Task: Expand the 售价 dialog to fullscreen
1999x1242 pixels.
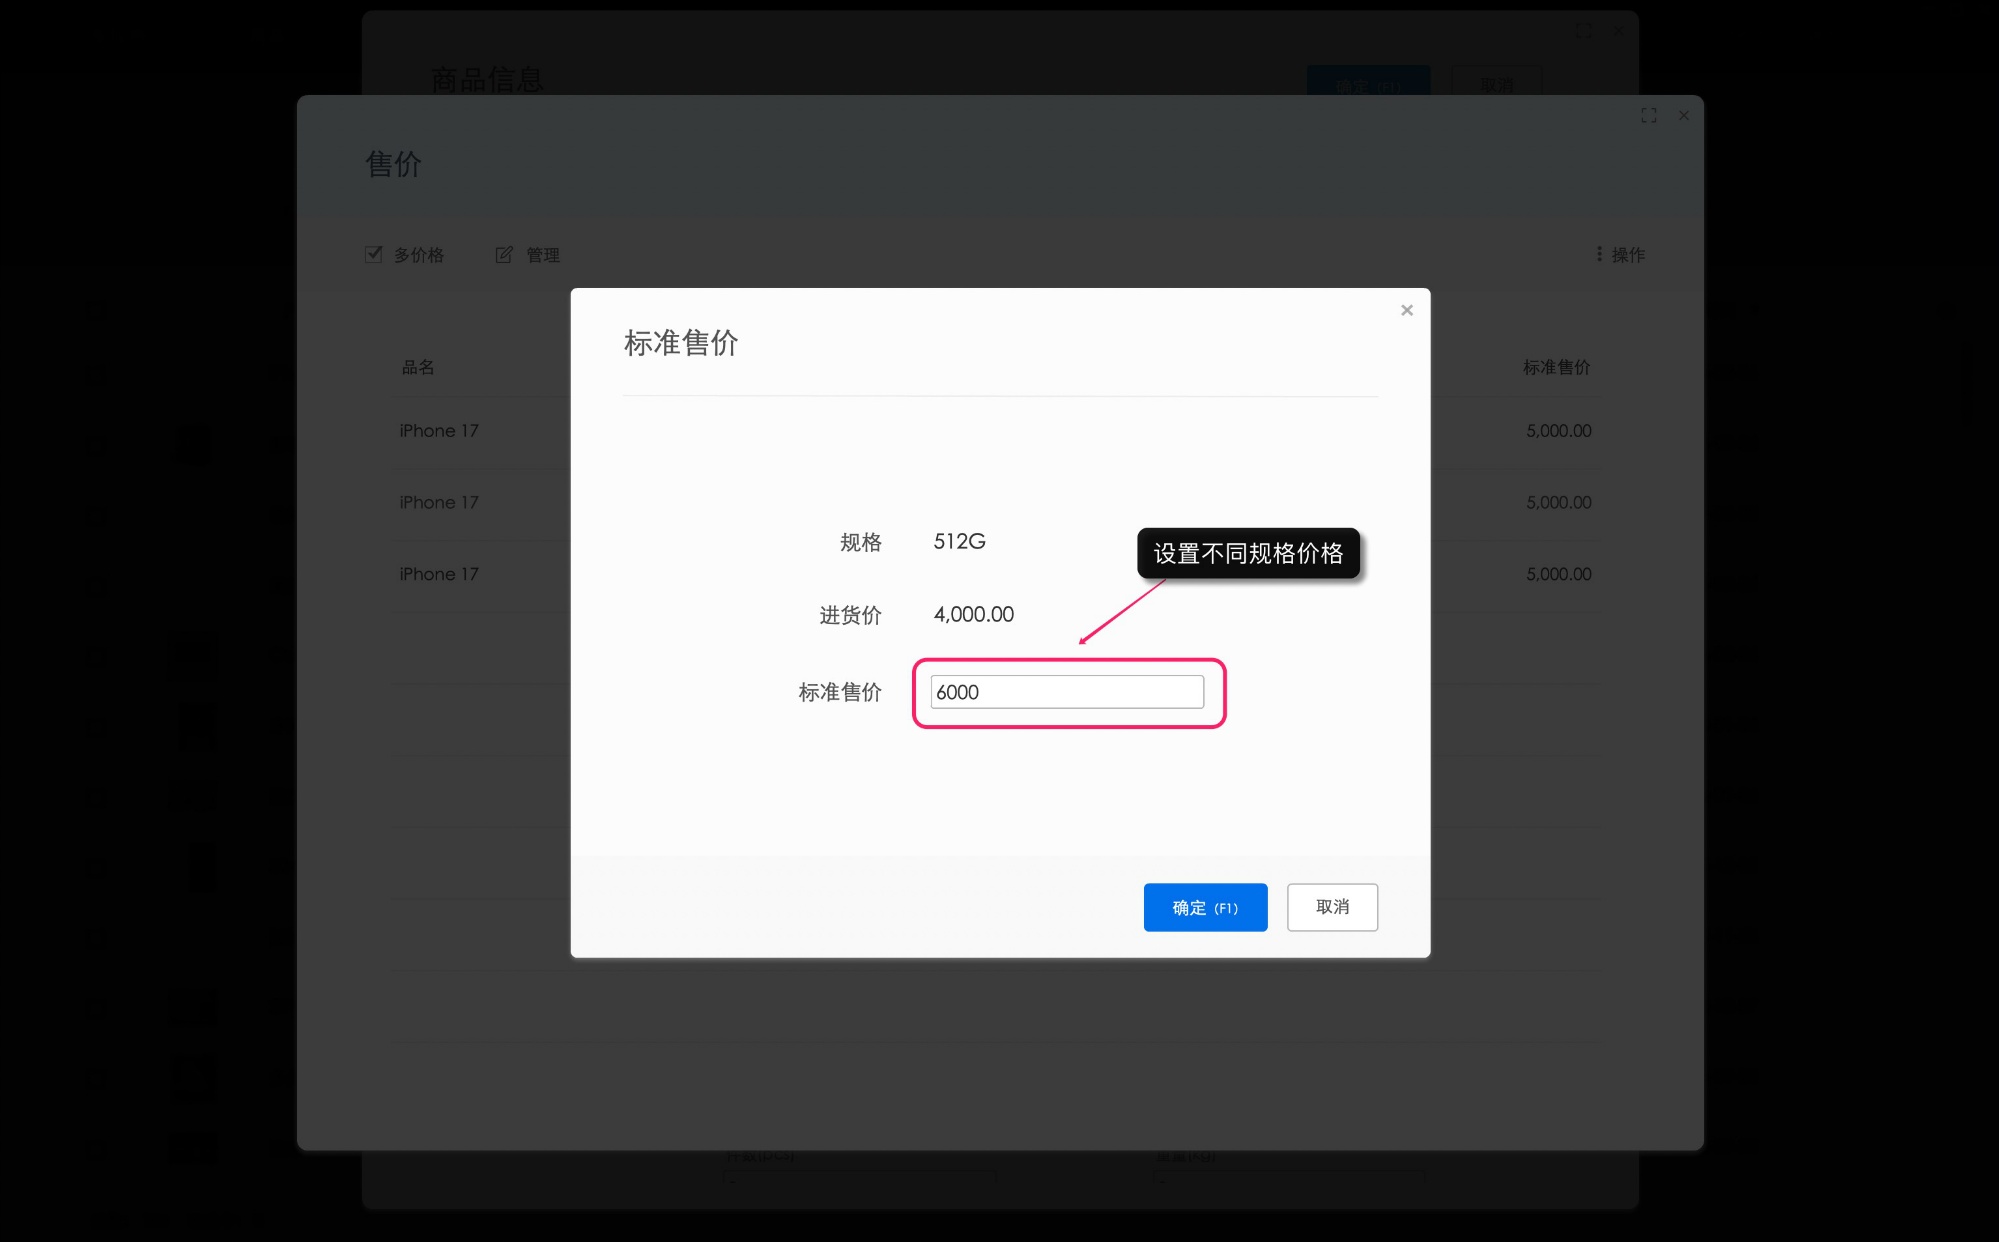Action: pos(1649,115)
